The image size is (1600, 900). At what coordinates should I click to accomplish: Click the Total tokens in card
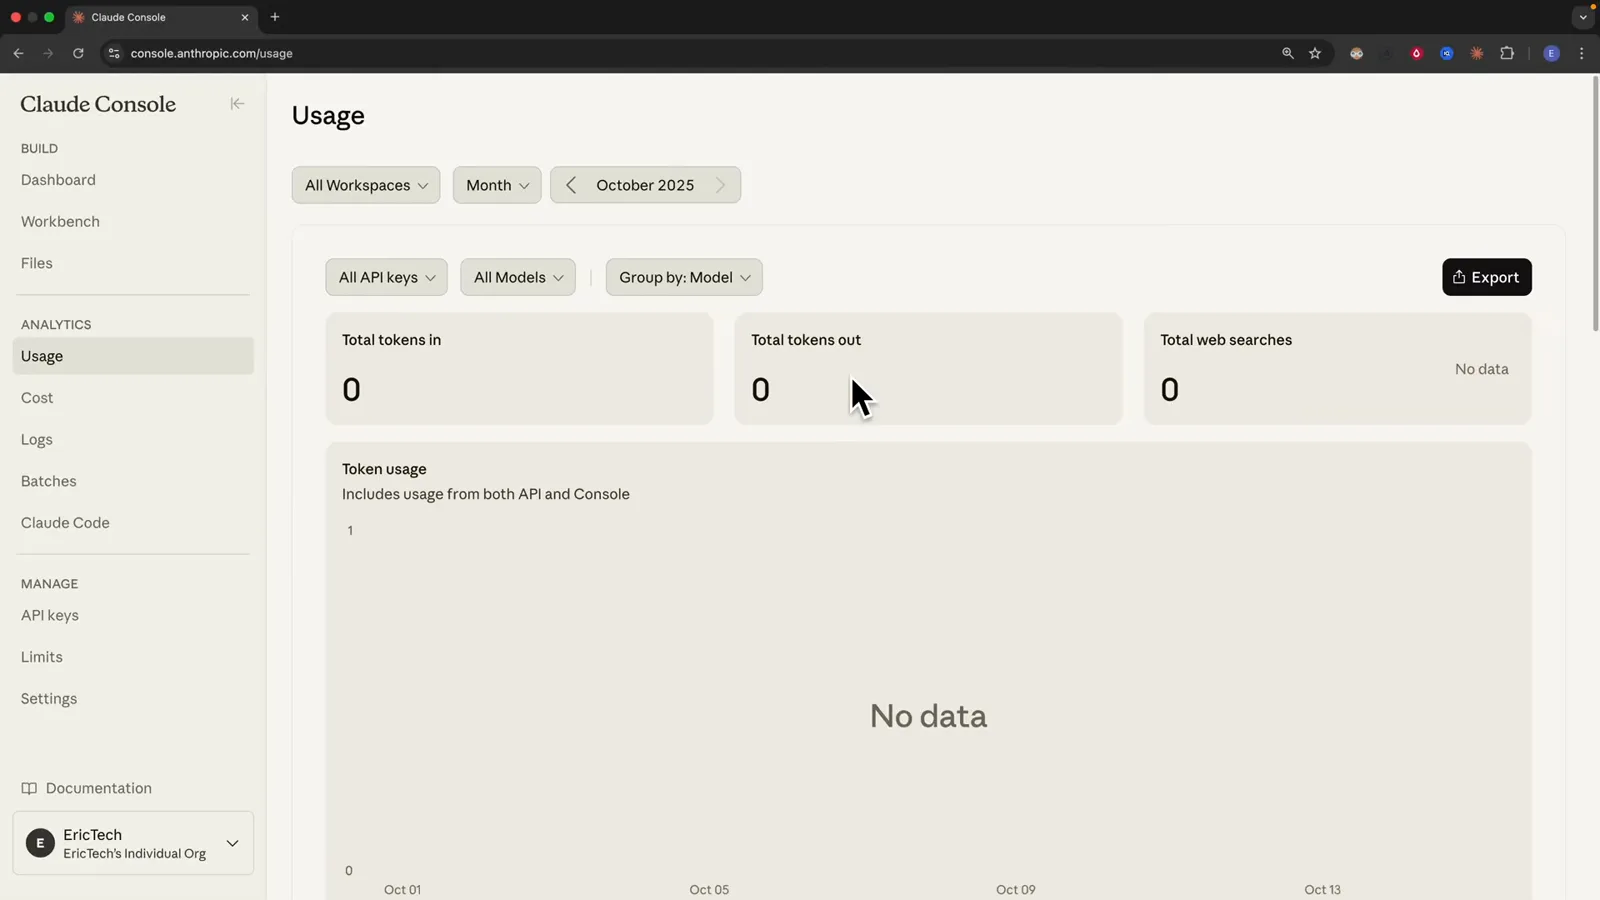point(519,368)
